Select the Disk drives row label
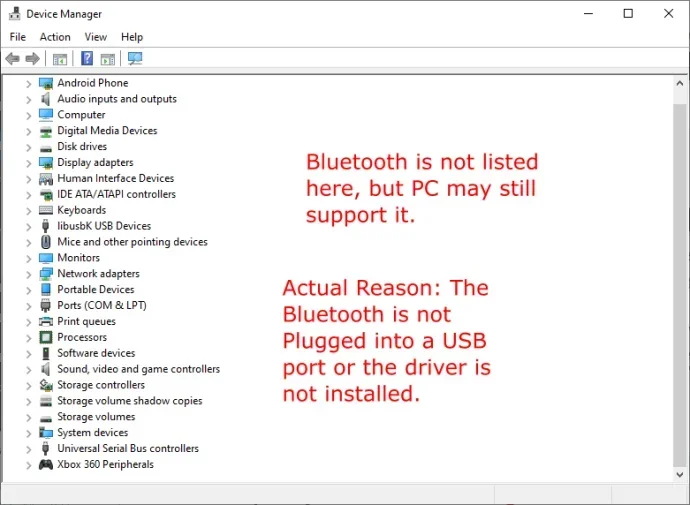The width and height of the screenshot is (690, 505). [82, 146]
